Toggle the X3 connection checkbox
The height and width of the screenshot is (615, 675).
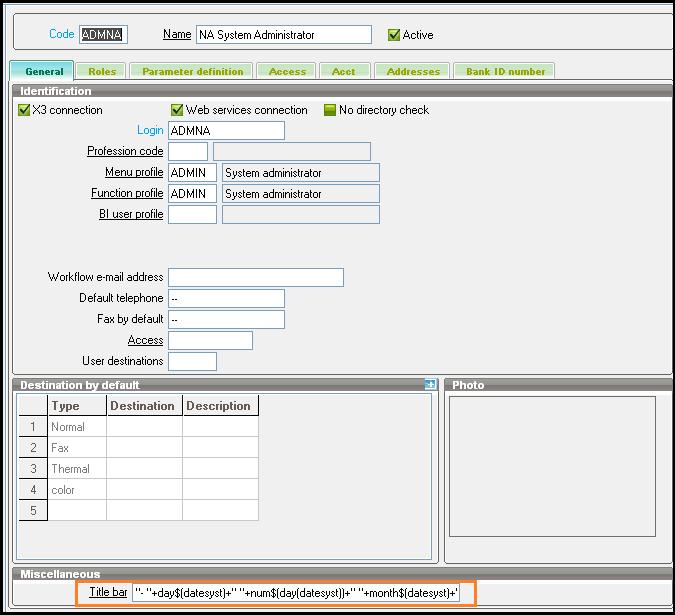[24, 110]
